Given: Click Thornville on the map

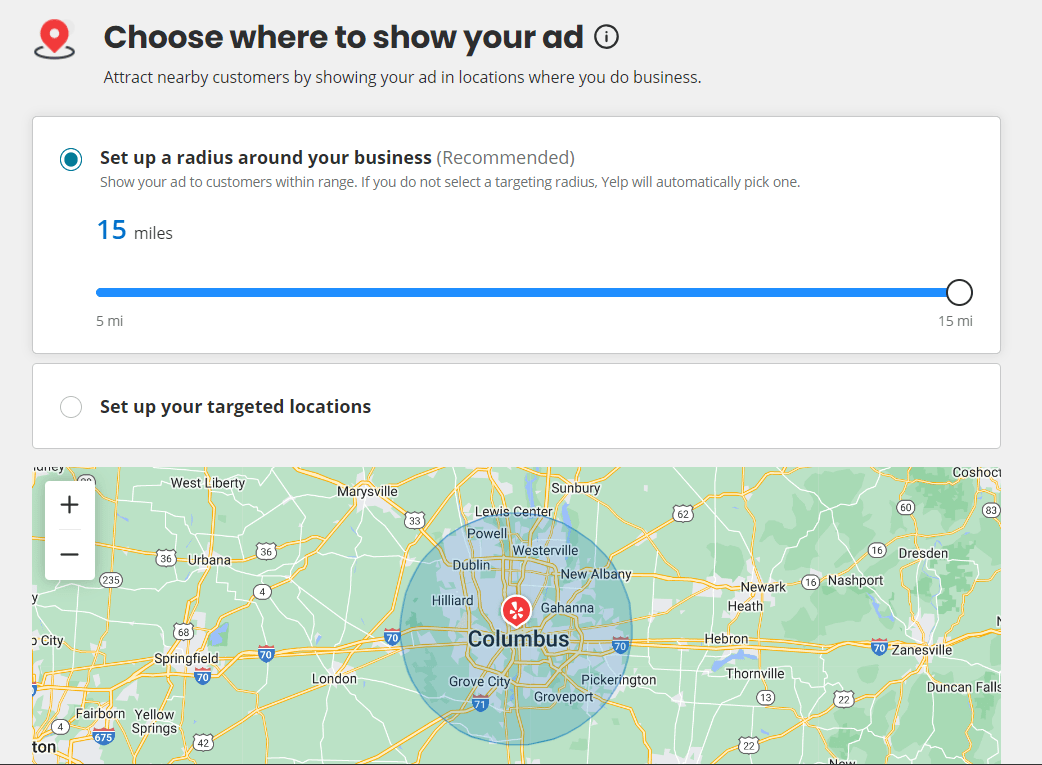Looking at the screenshot, I should coord(755,673).
